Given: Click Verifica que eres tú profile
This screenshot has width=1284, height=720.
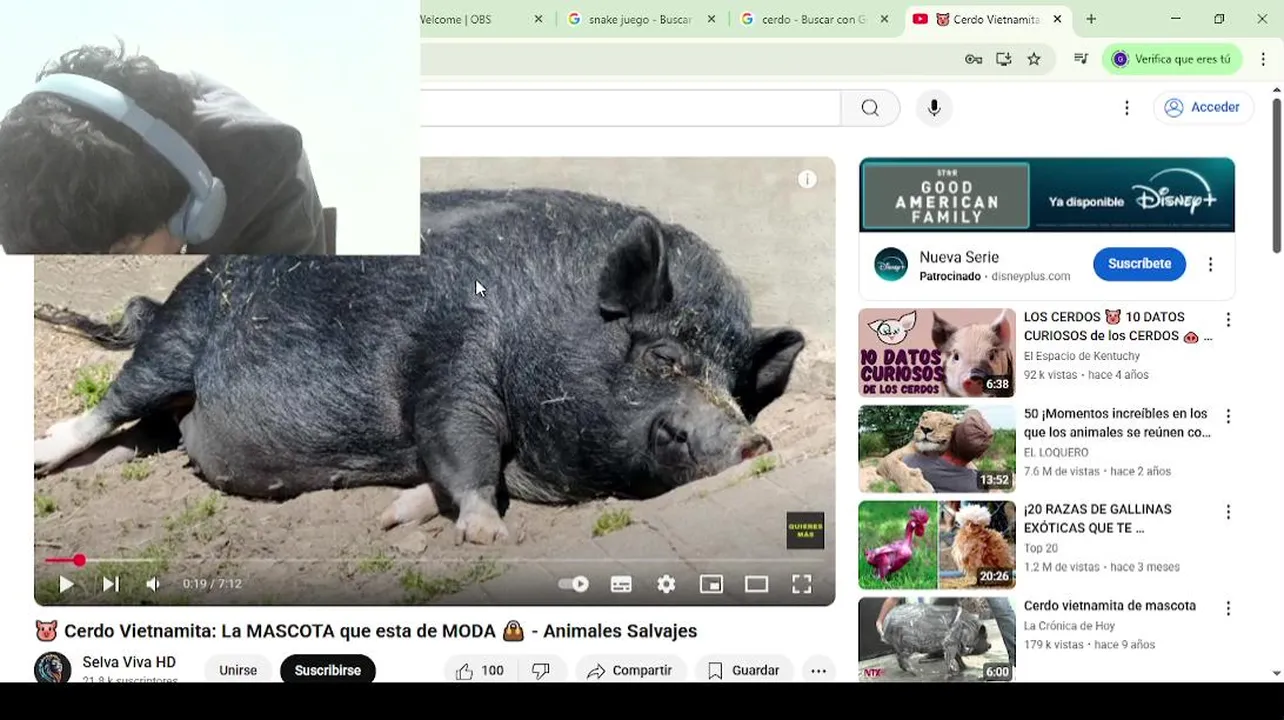Looking at the screenshot, I should click(1172, 59).
